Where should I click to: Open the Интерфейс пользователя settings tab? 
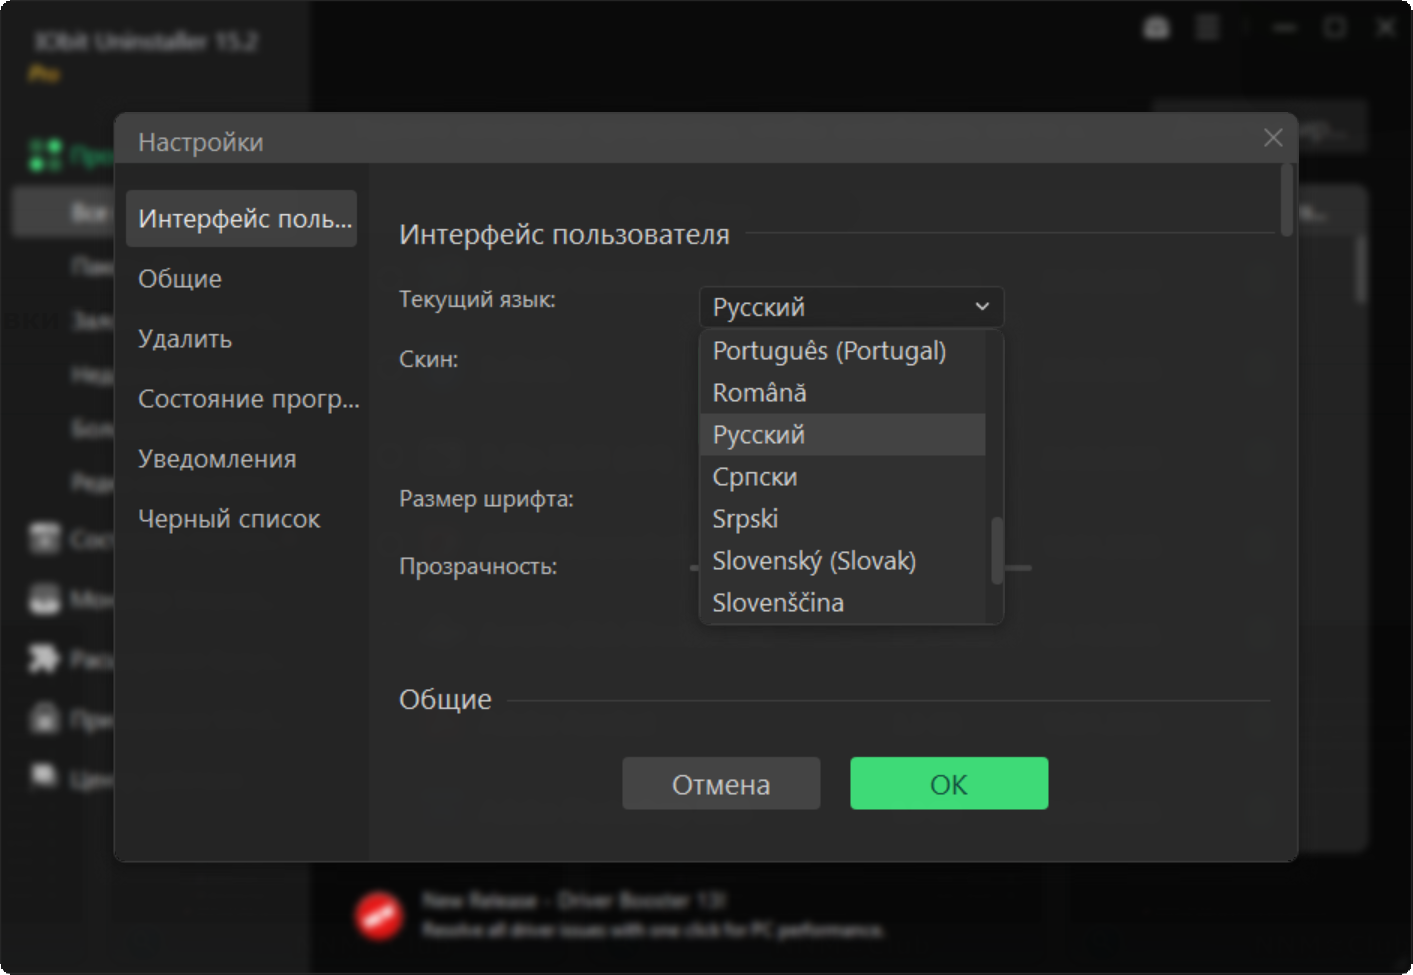coord(242,218)
